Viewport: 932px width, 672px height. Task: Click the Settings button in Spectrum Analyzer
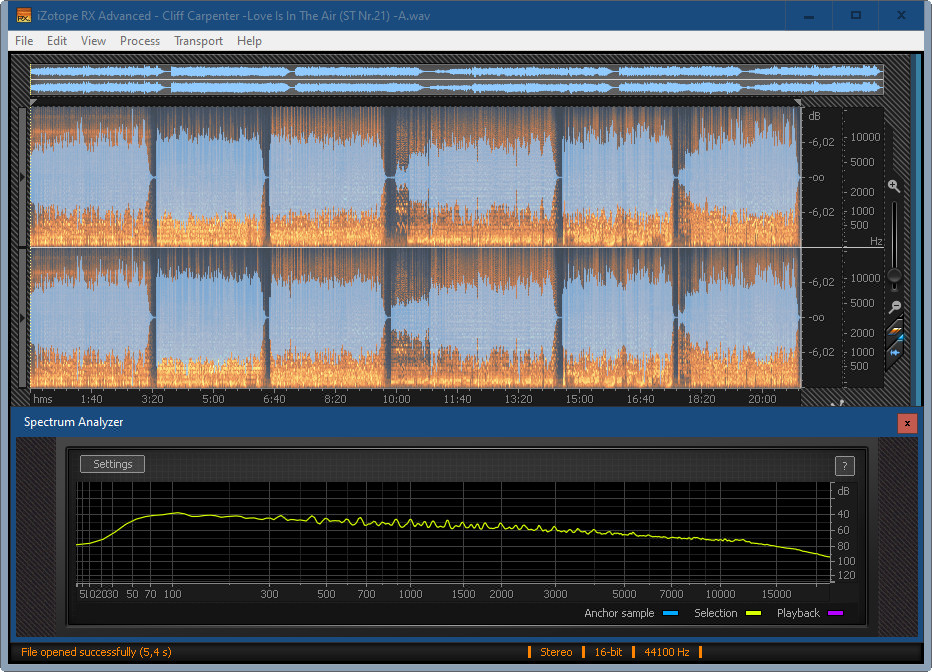click(113, 464)
